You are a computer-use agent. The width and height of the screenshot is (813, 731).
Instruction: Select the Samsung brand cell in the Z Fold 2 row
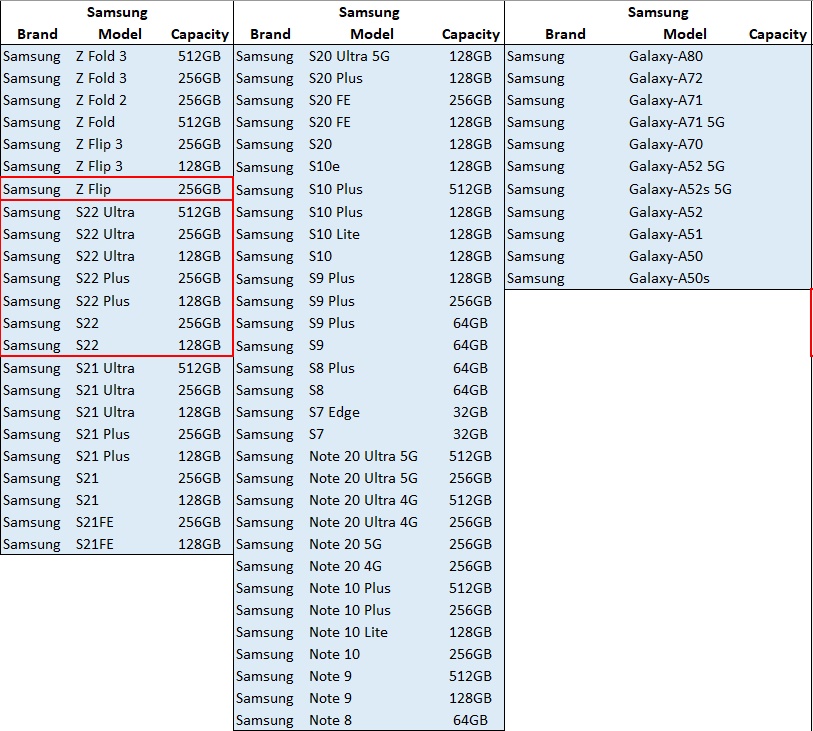click(32, 100)
